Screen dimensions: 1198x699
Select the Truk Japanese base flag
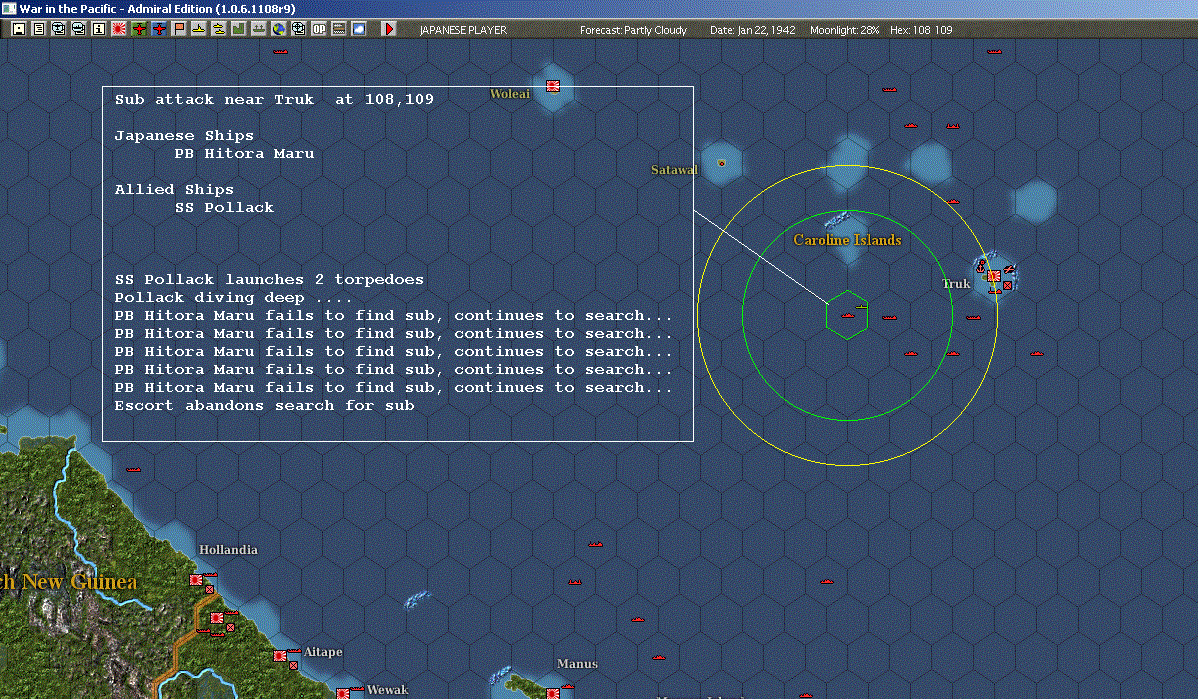994,276
